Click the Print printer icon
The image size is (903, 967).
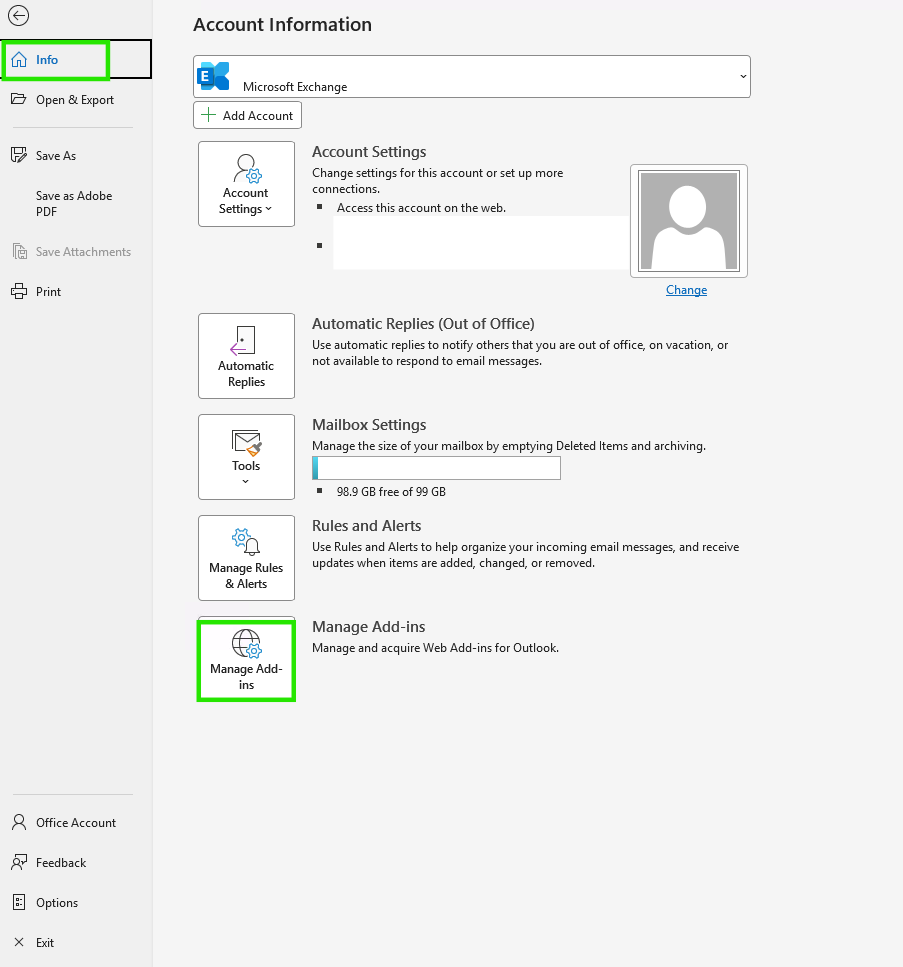(x=19, y=291)
